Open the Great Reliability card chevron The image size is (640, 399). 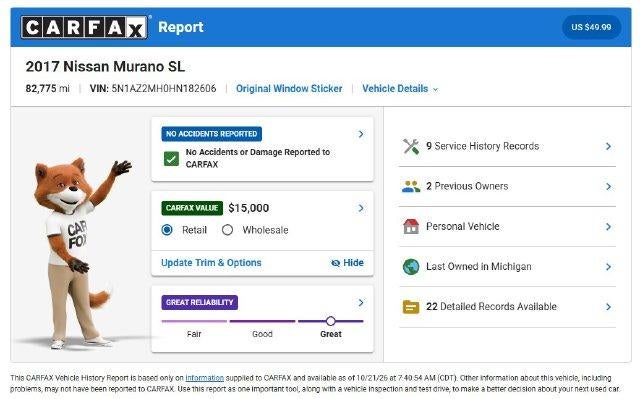[x=361, y=302]
